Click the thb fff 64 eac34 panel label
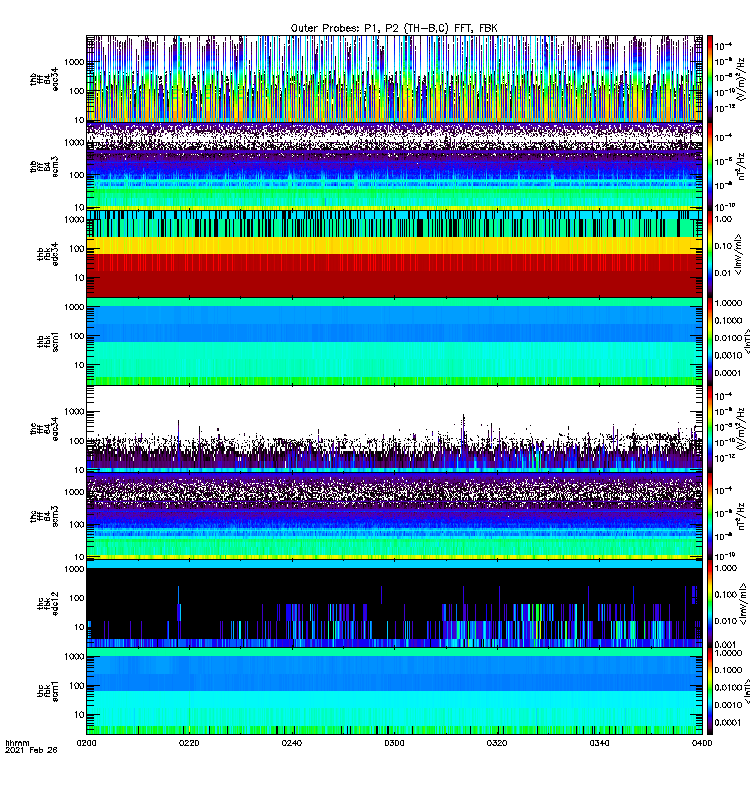This screenshot has width=750, height=800. tap(44, 79)
